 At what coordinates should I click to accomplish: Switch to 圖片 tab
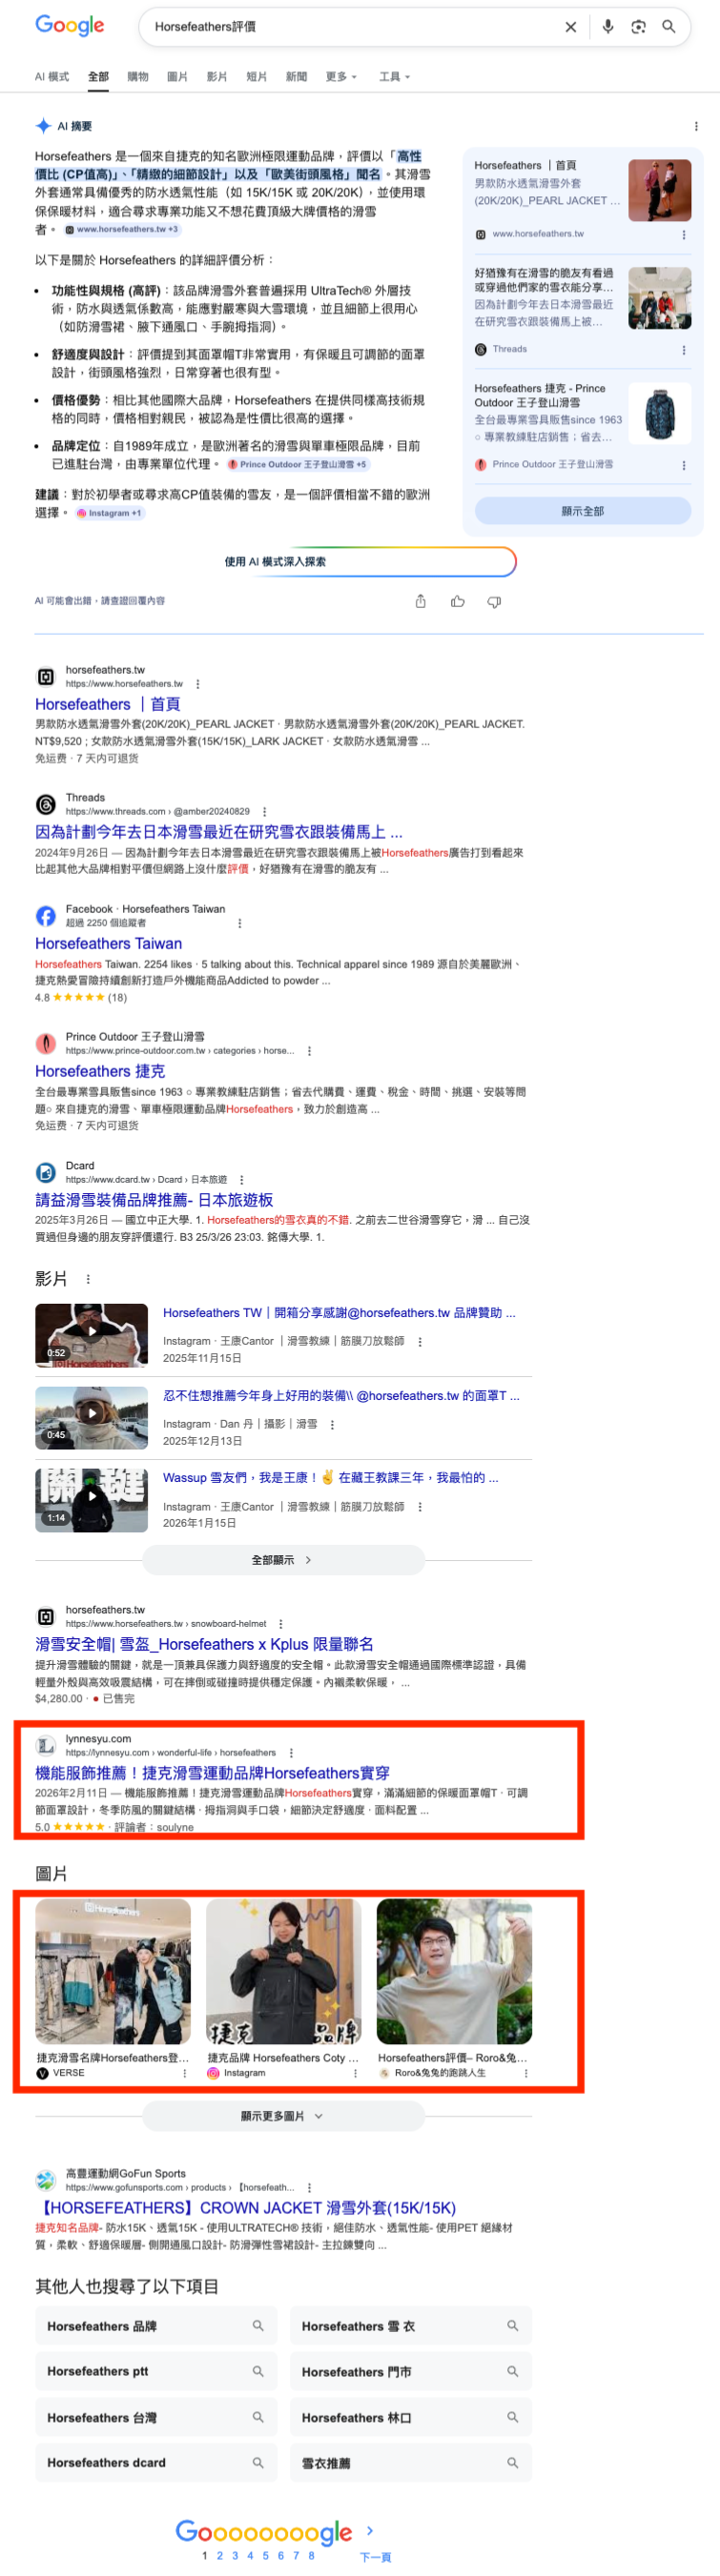[x=177, y=77]
